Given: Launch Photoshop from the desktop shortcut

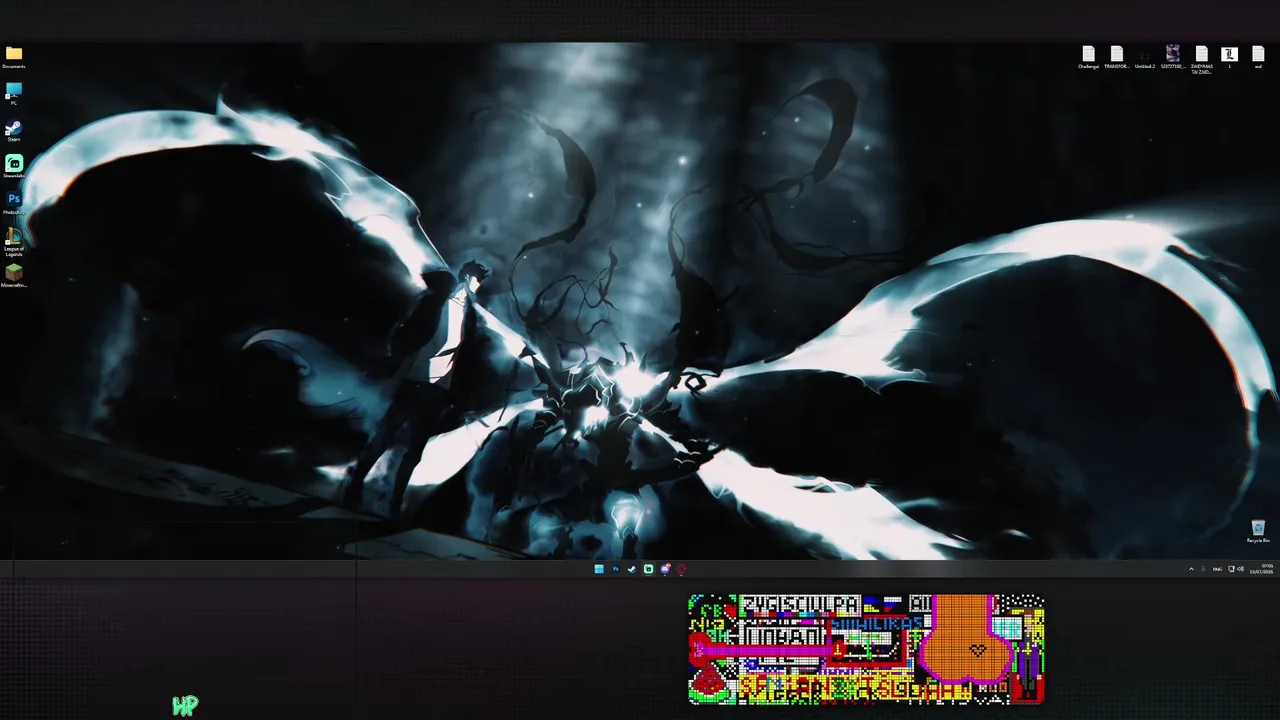Looking at the screenshot, I should point(14,203).
